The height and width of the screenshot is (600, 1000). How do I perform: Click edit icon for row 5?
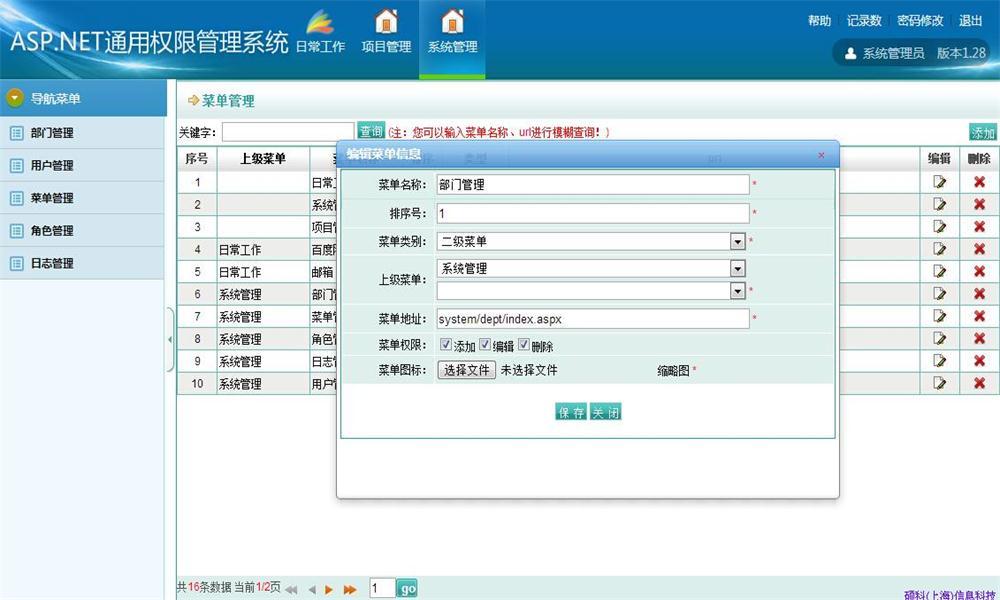(939, 271)
